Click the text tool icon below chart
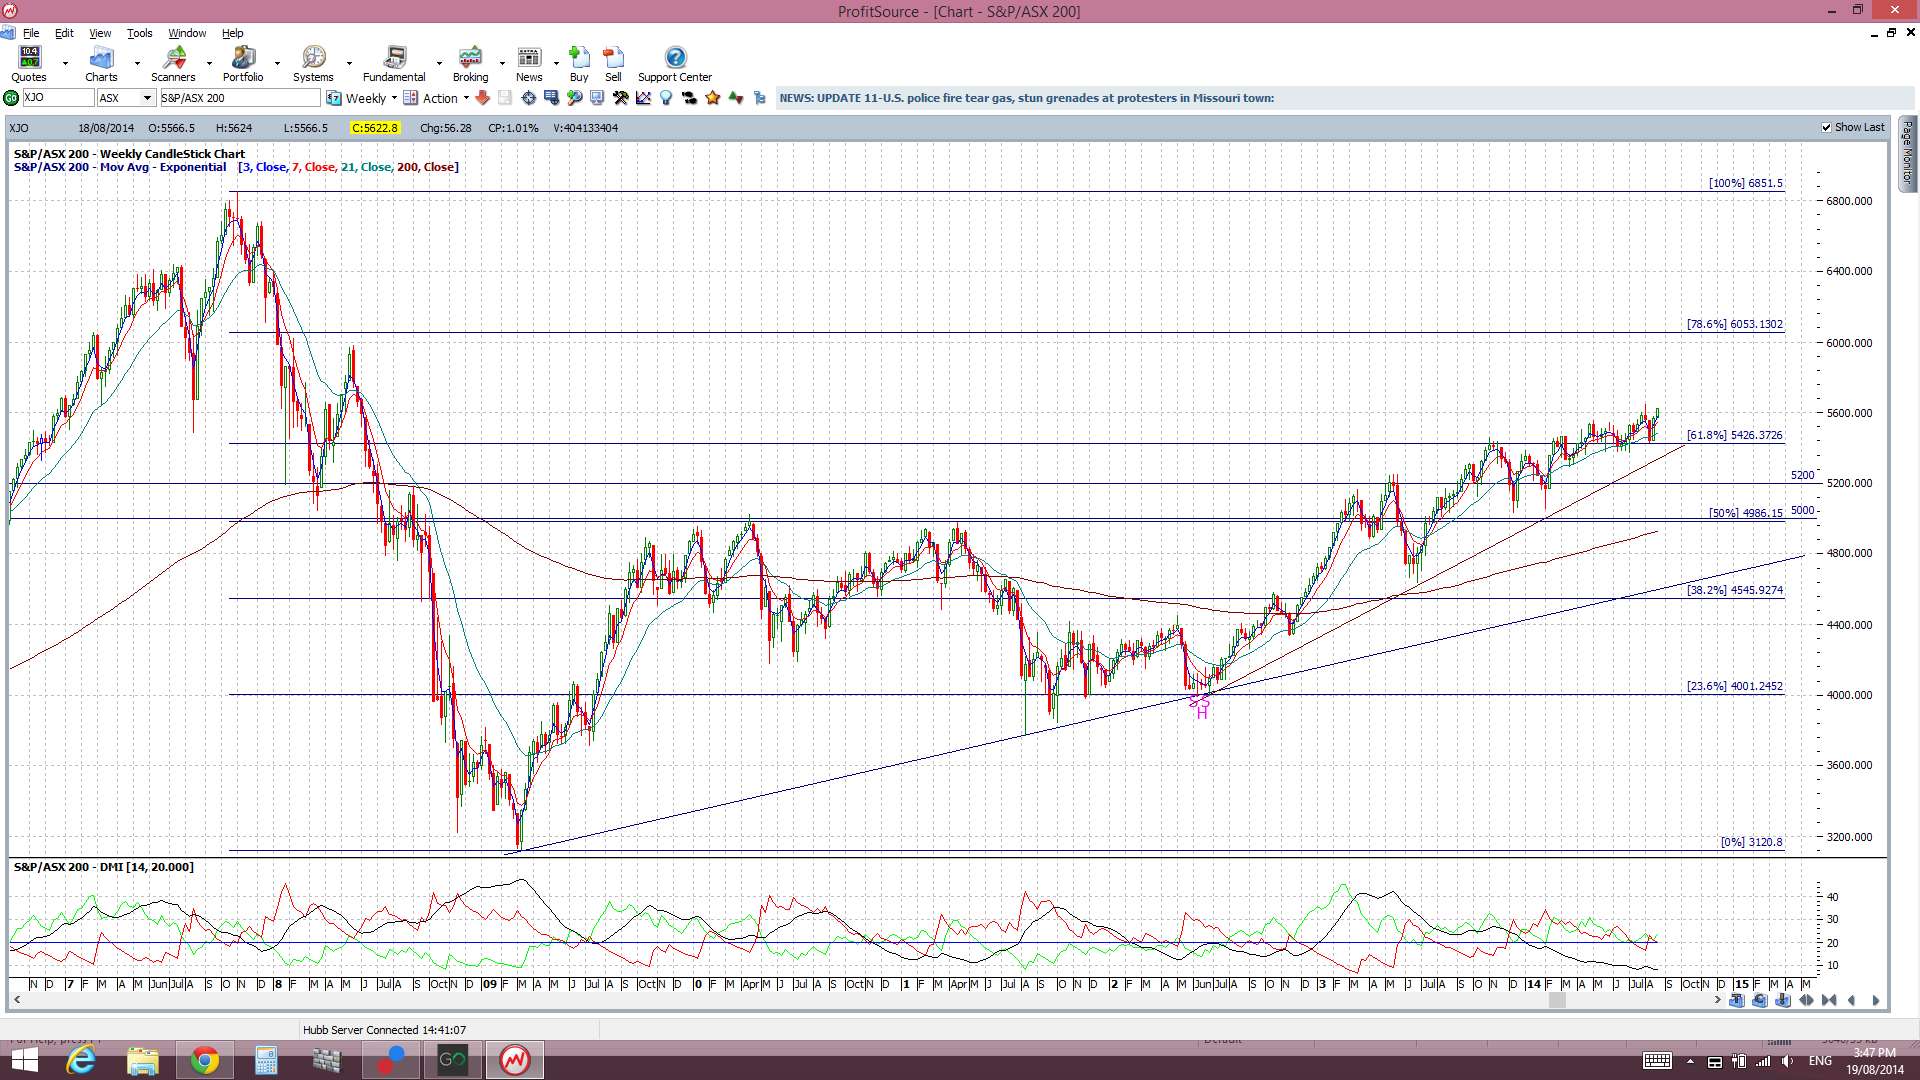This screenshot has width=1920, height=1080. (x=1737, y=1000)
